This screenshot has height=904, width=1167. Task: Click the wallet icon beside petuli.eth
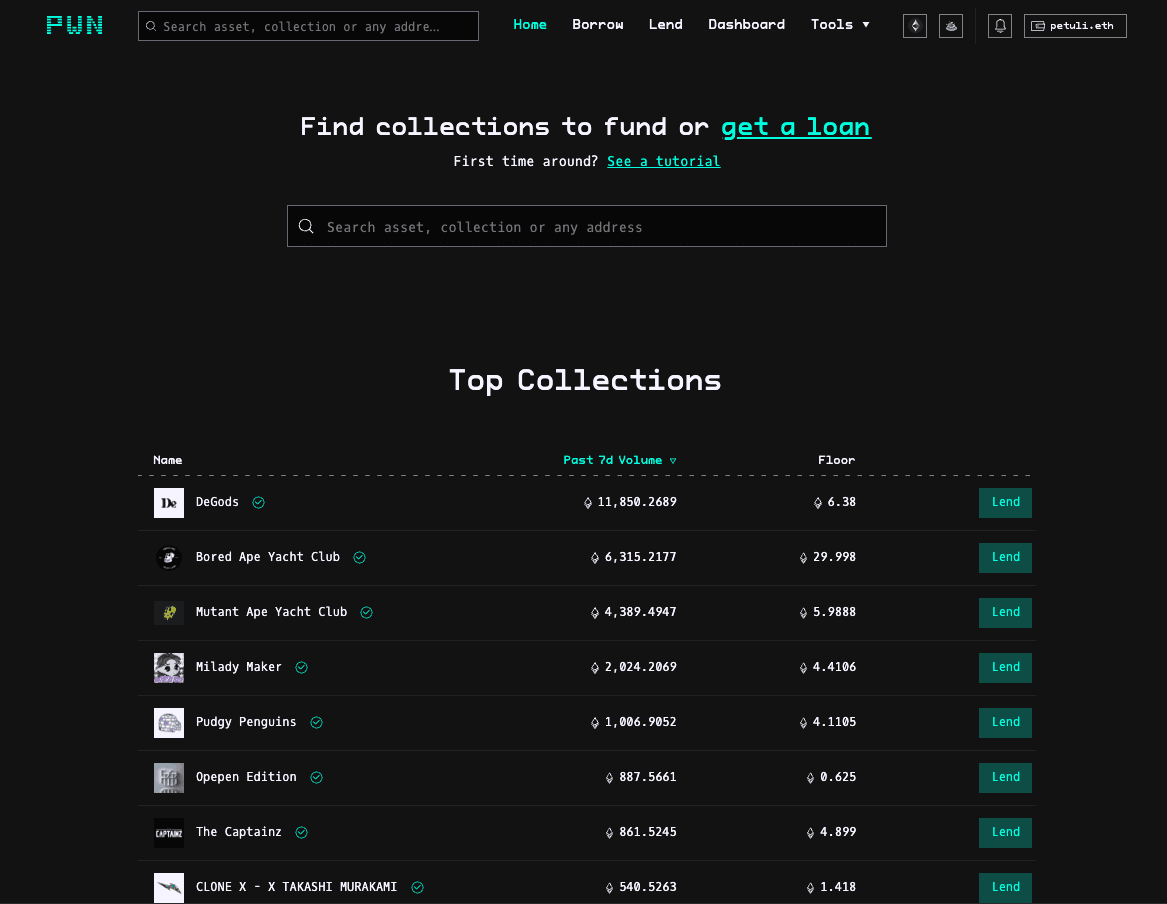click(1037, 26)
